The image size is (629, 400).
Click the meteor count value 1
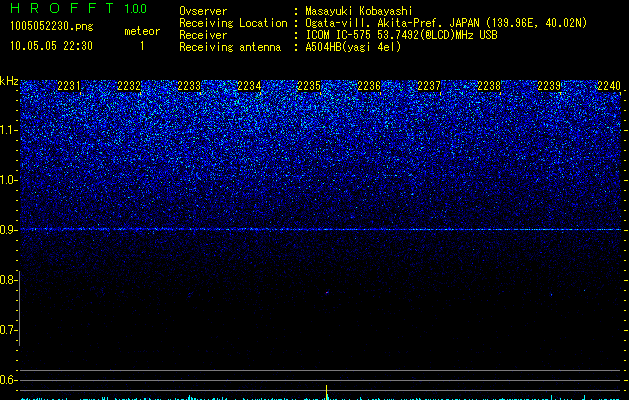[x=142, y=46]
